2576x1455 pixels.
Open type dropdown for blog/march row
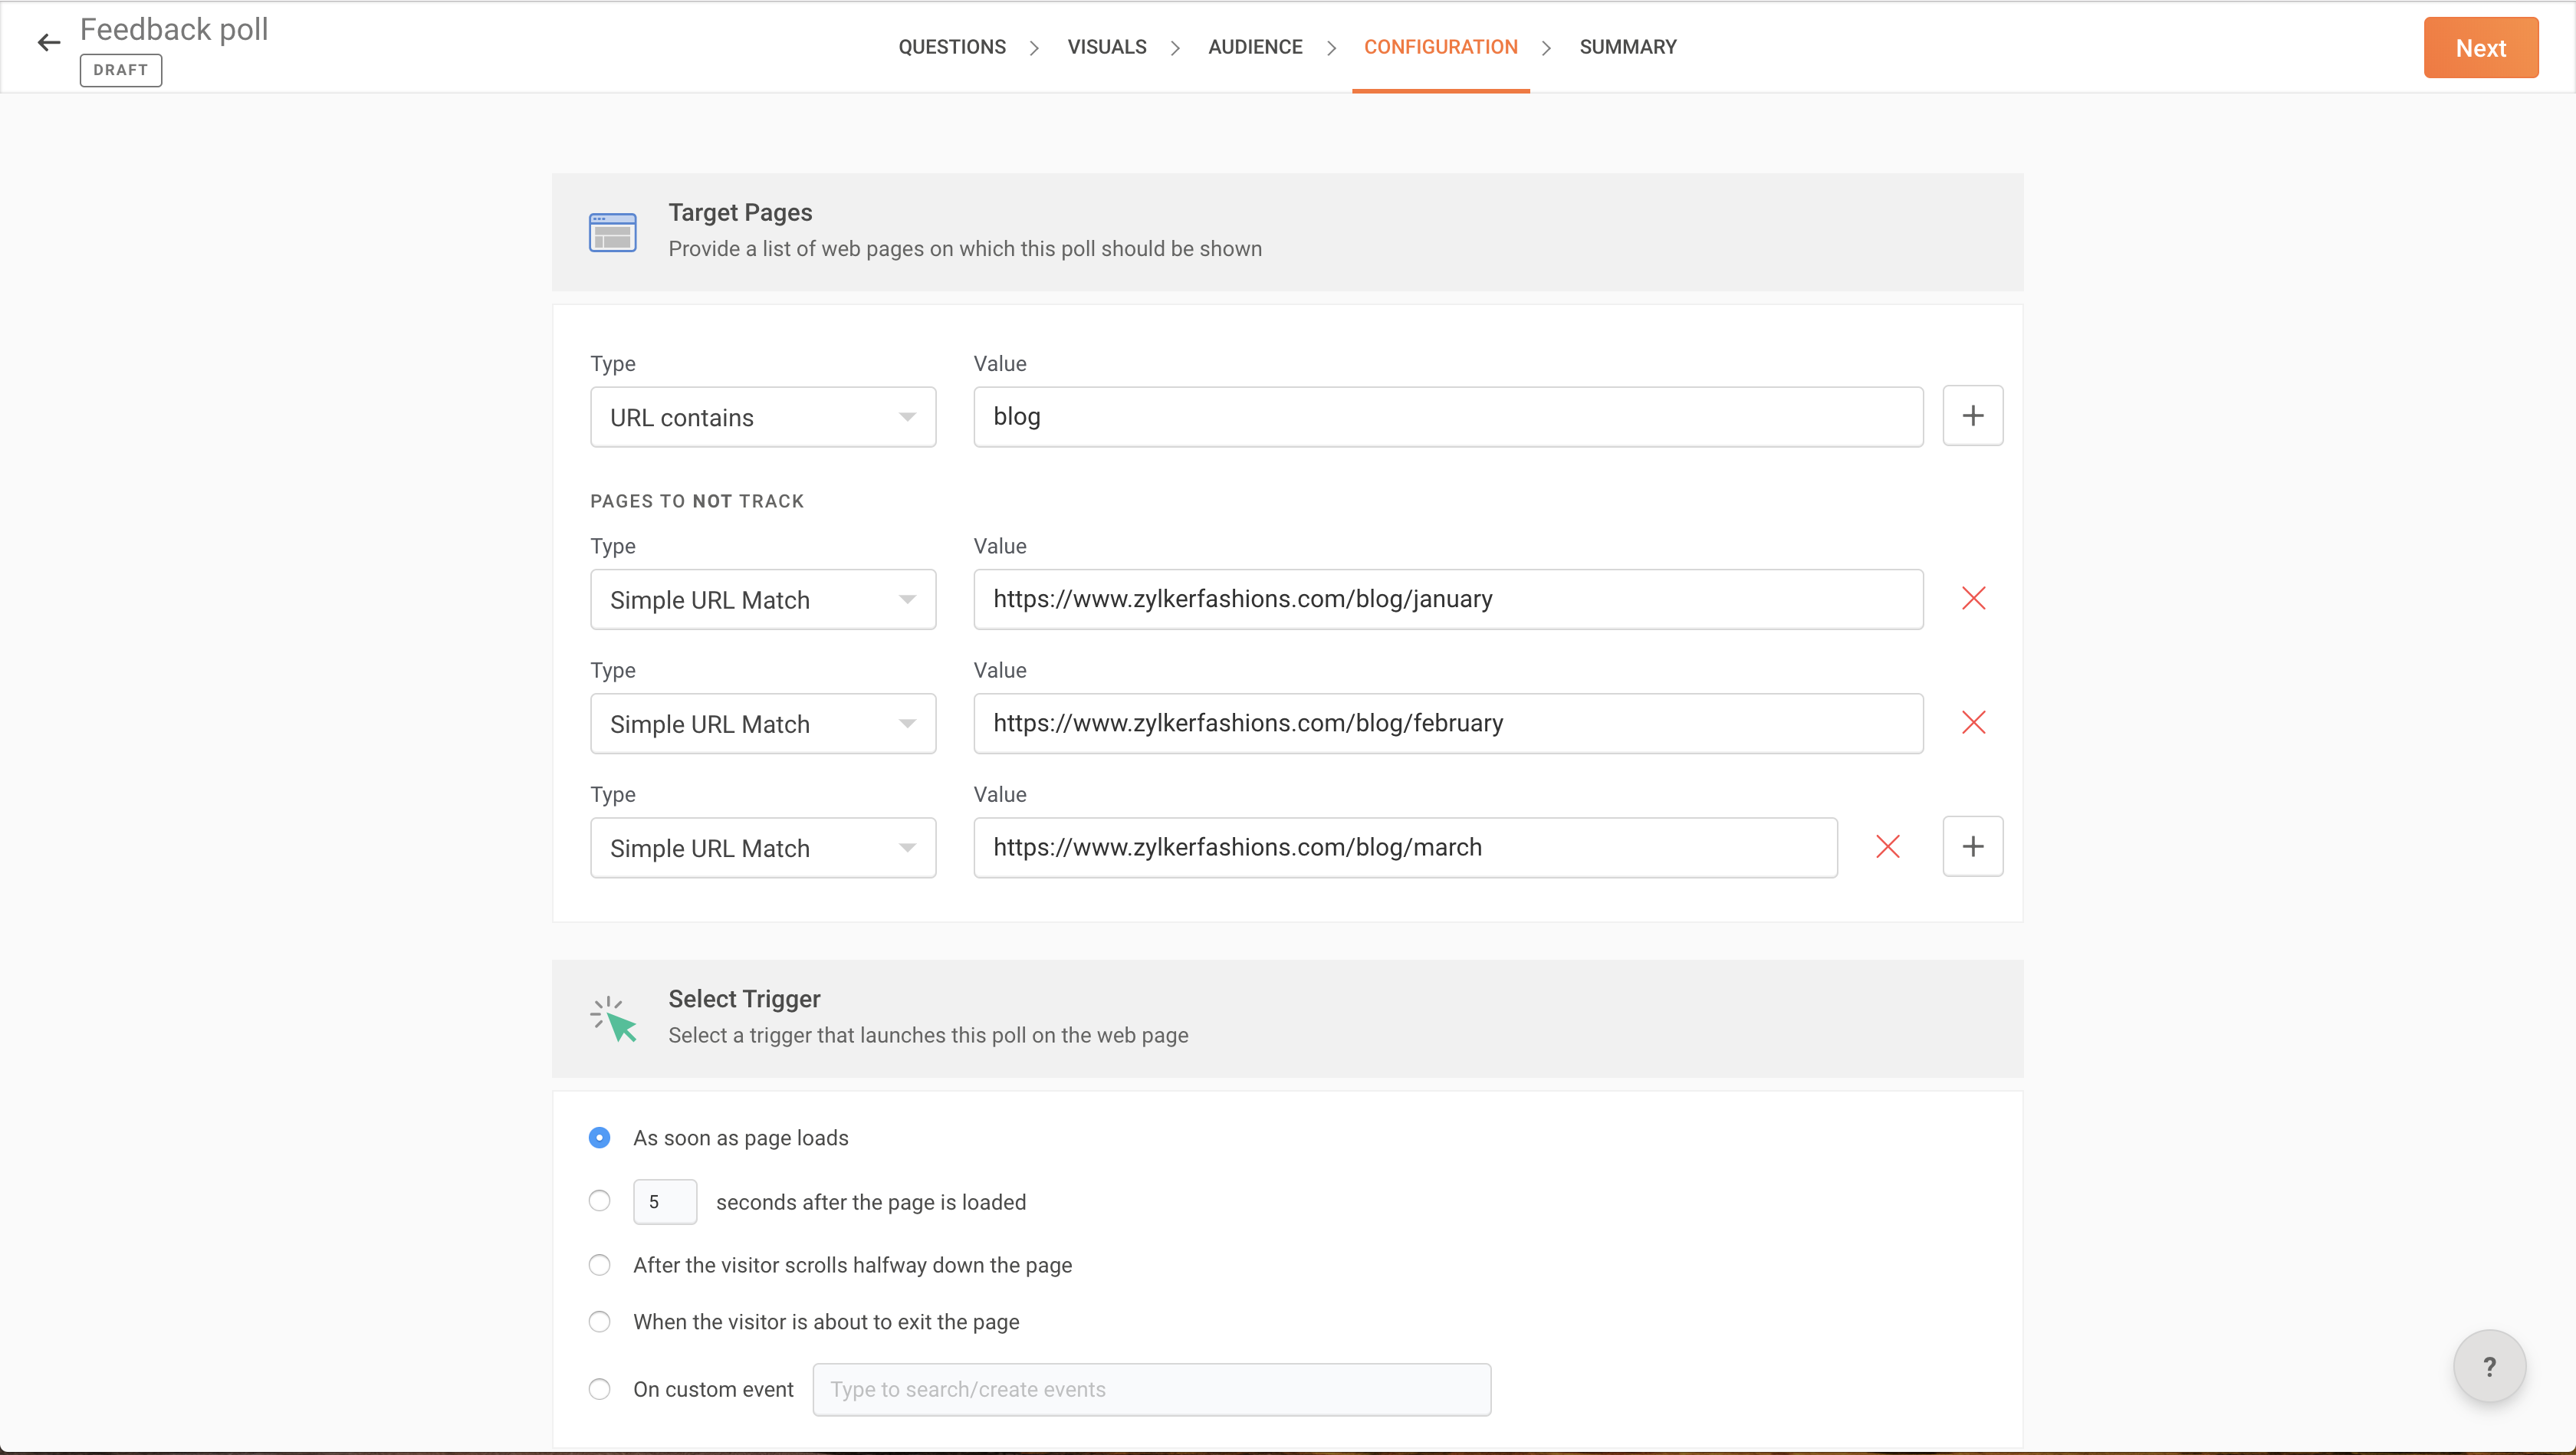[x=762, y=848]
